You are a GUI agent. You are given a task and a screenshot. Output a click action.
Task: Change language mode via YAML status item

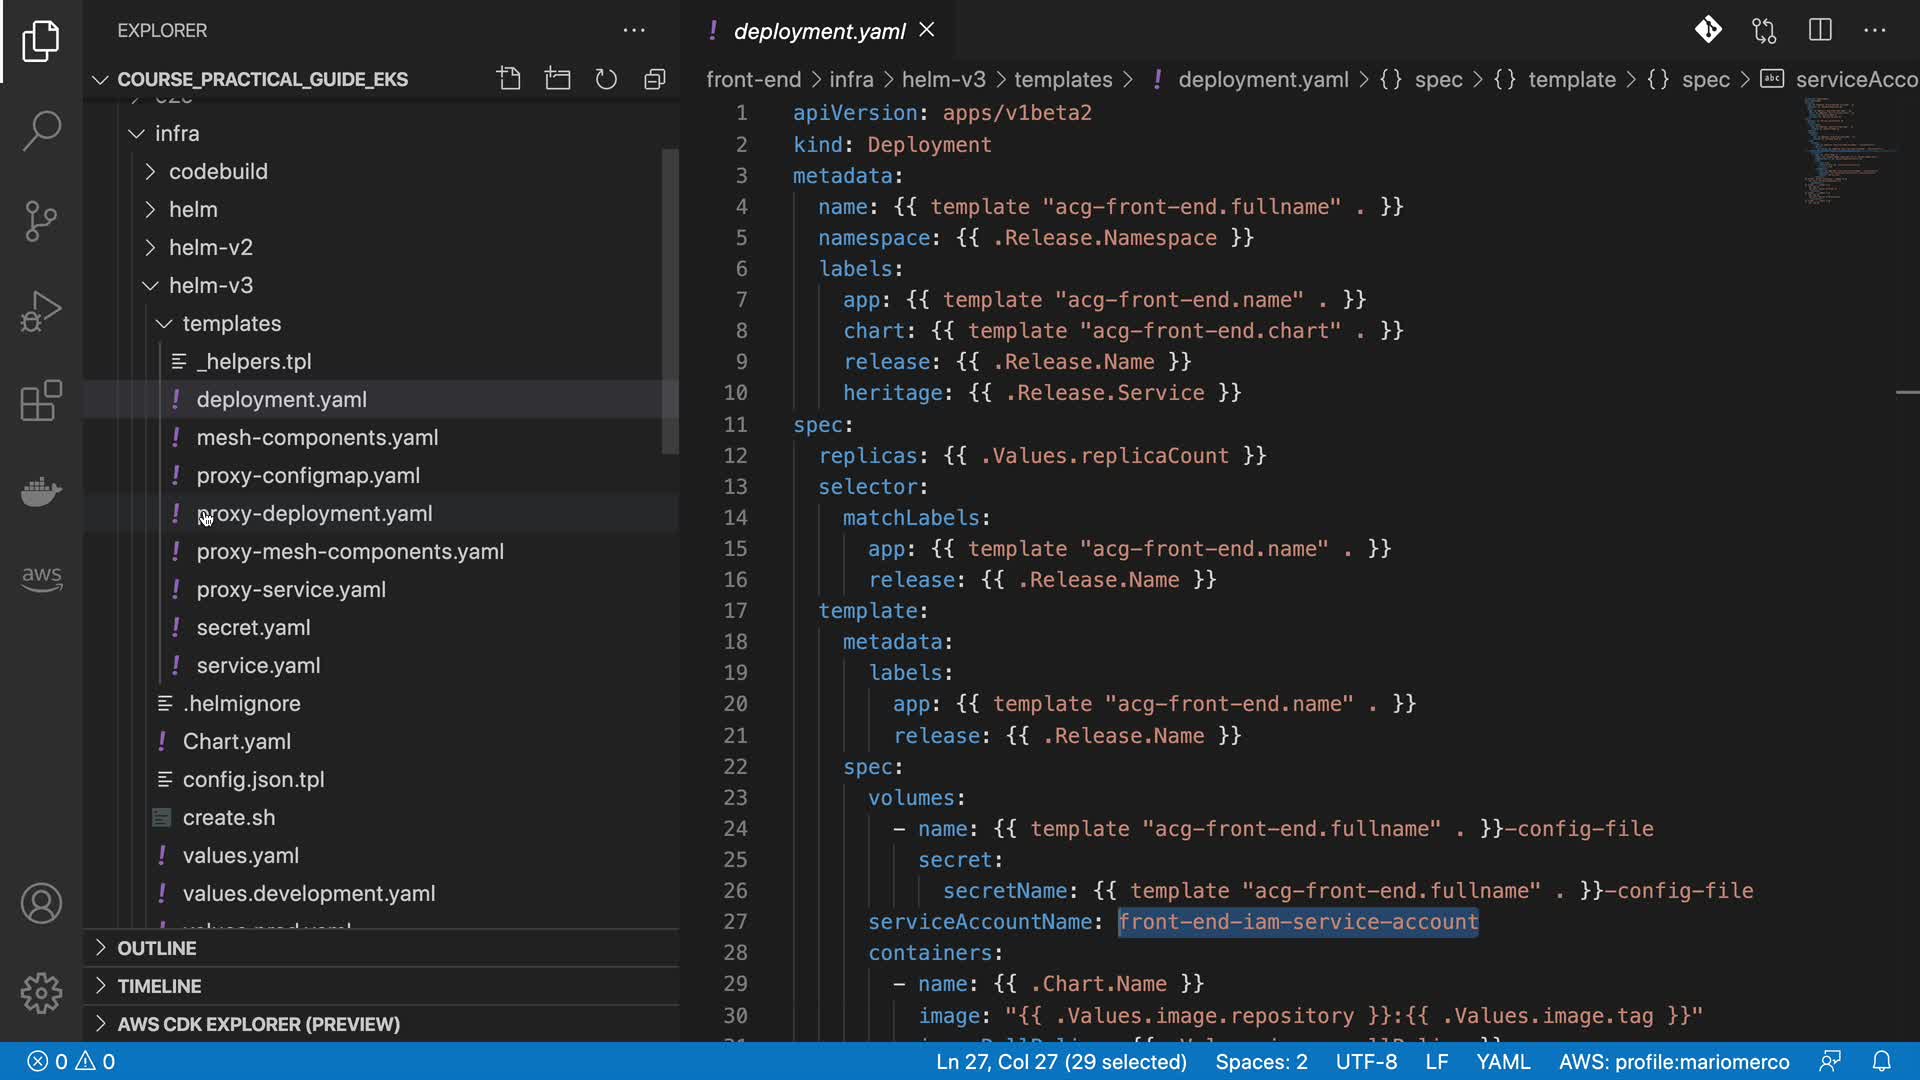coord(1503,1061)
